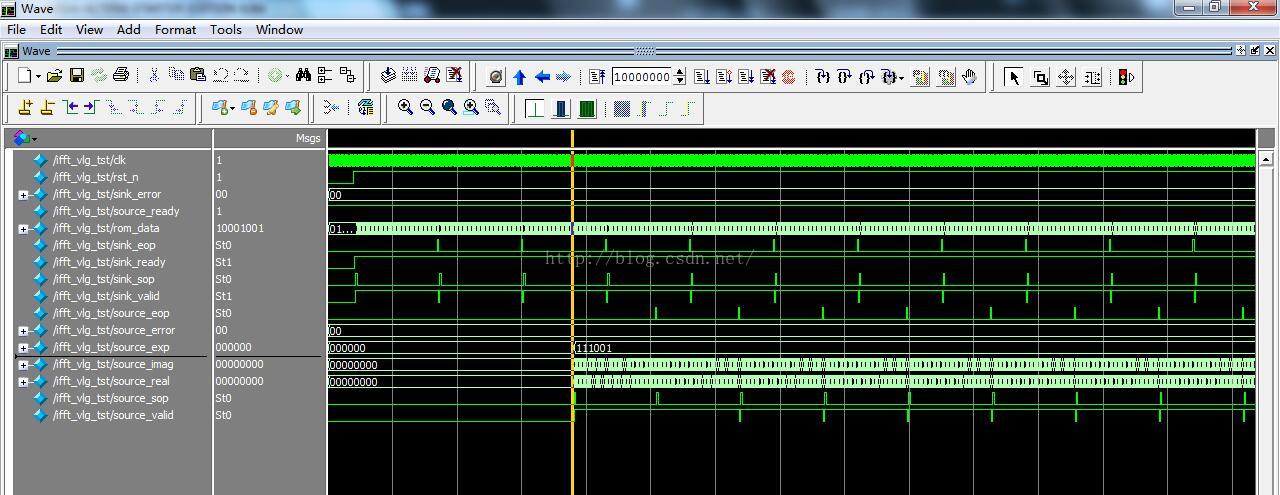
Task: Open a file with the folder icon
Action: click(54, 76)
